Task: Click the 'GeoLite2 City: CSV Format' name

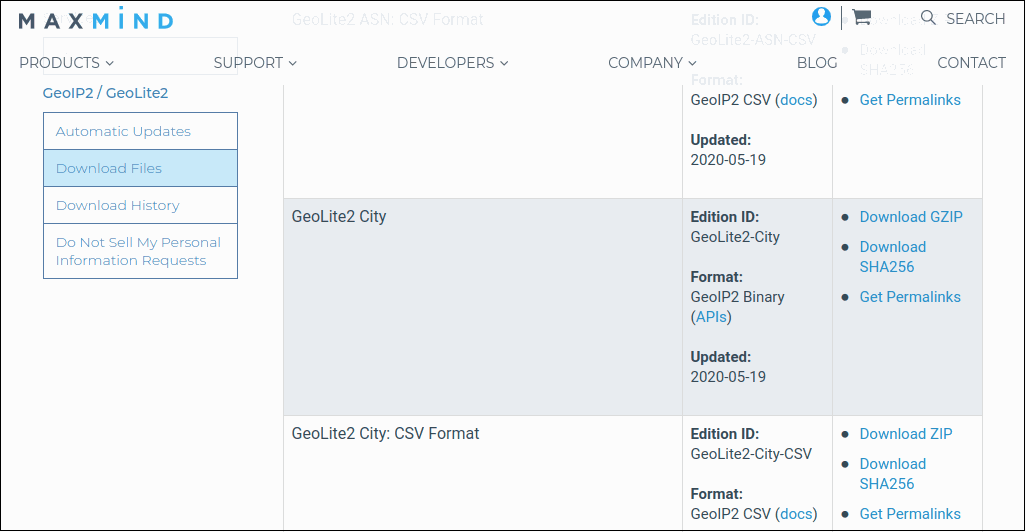Action: [385, 434]
